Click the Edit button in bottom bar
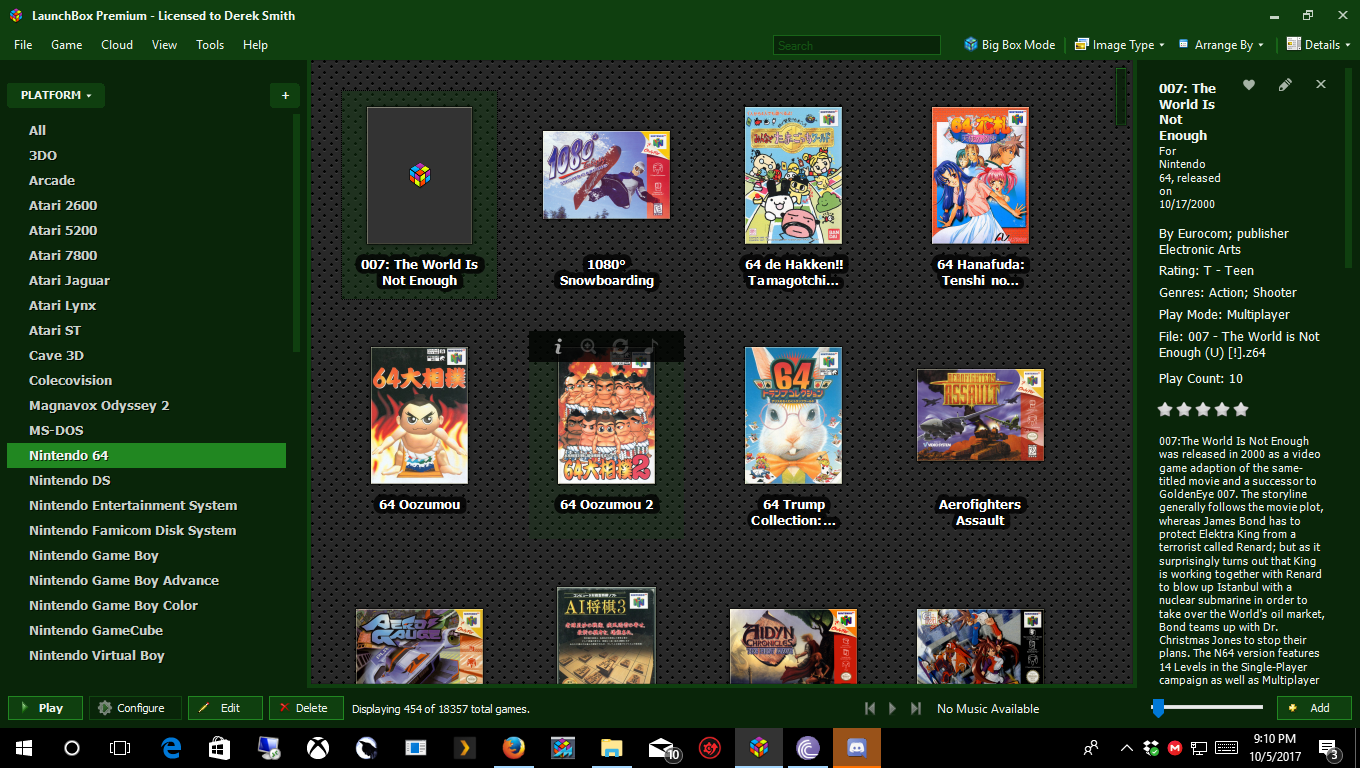Screen dimensions: 1360x768 [x=225, y=708]
